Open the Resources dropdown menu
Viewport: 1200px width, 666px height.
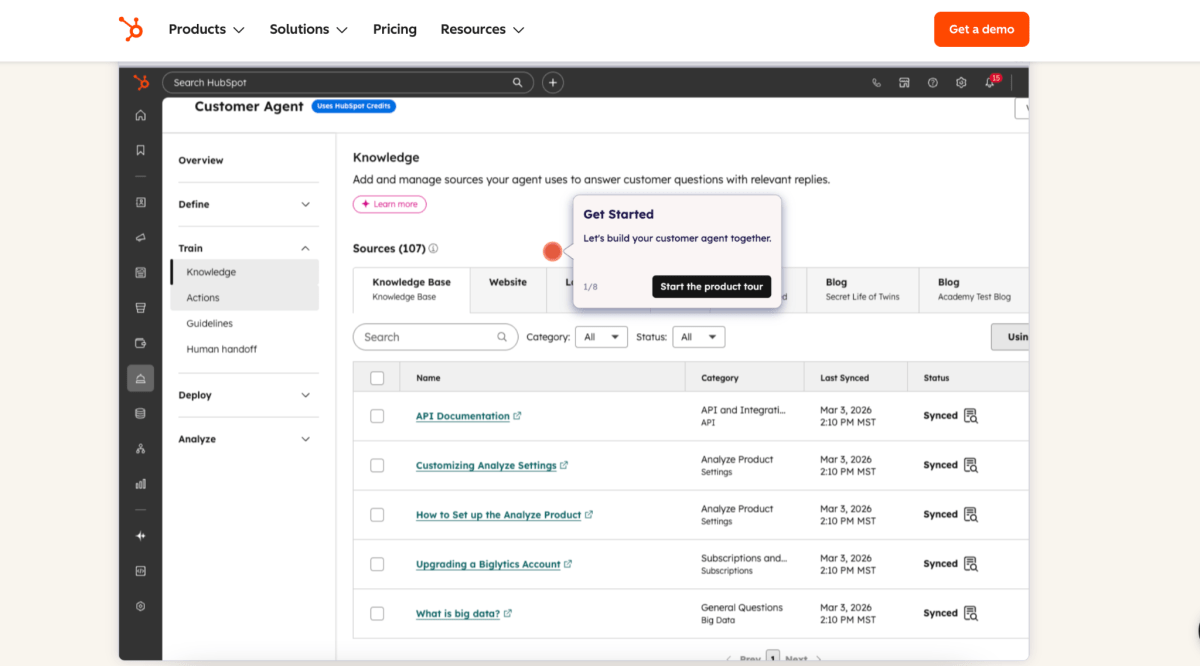[482, 29]
